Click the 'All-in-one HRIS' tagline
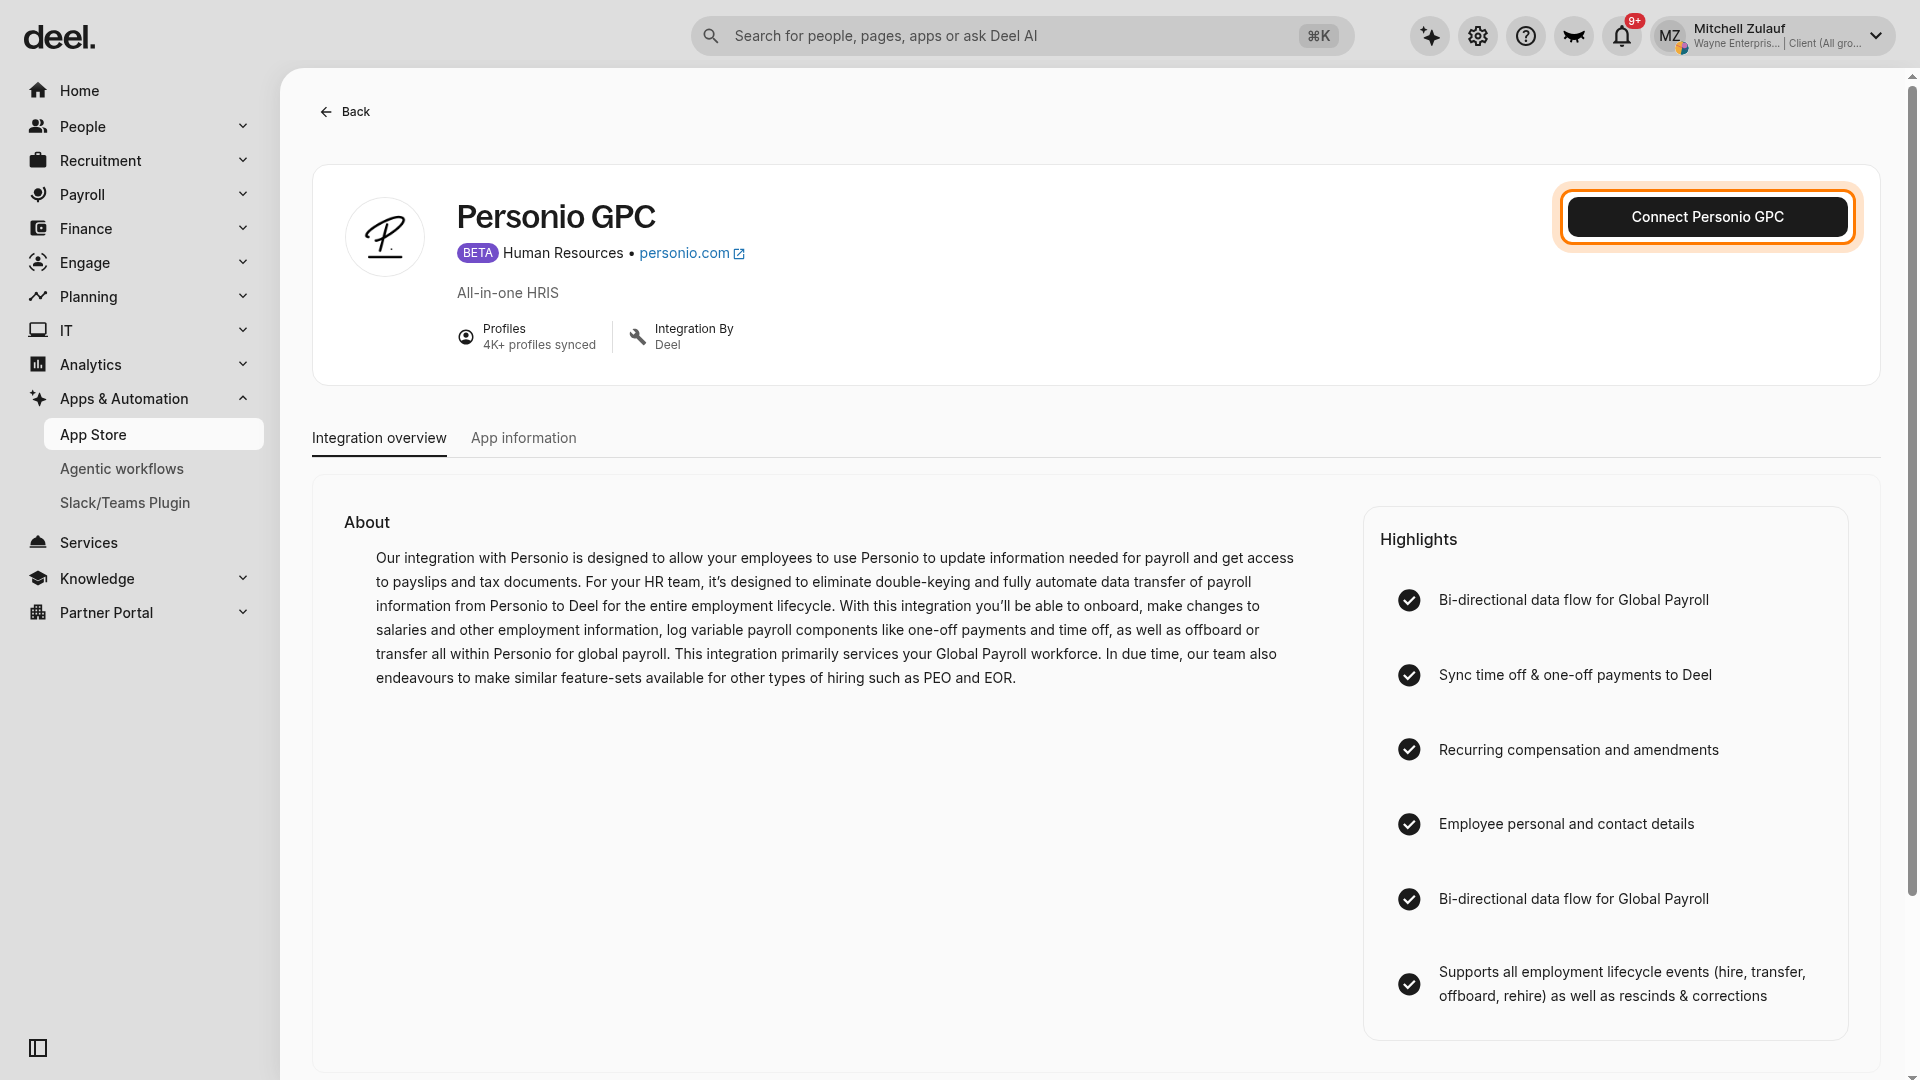The width and height of the screenshot is (1920, 1080). 508,293
